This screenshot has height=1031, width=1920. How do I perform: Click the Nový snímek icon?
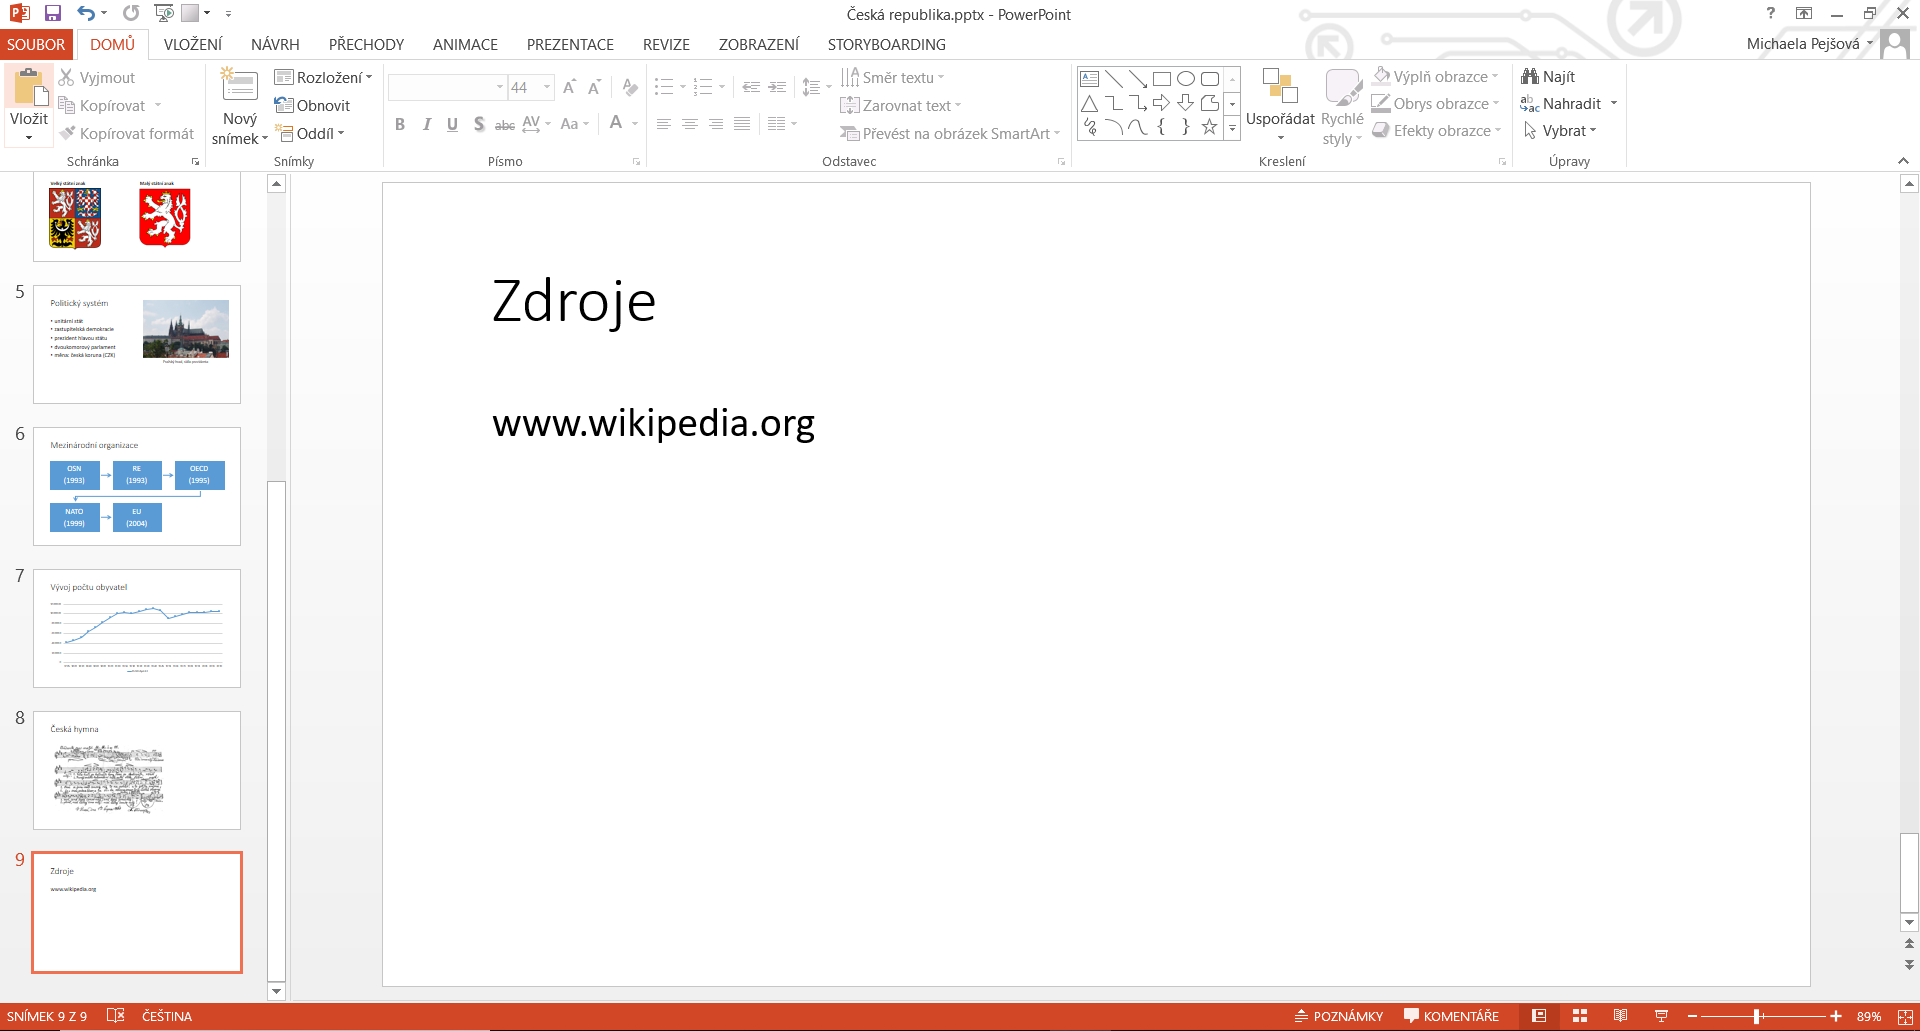(x=240, y=88)
